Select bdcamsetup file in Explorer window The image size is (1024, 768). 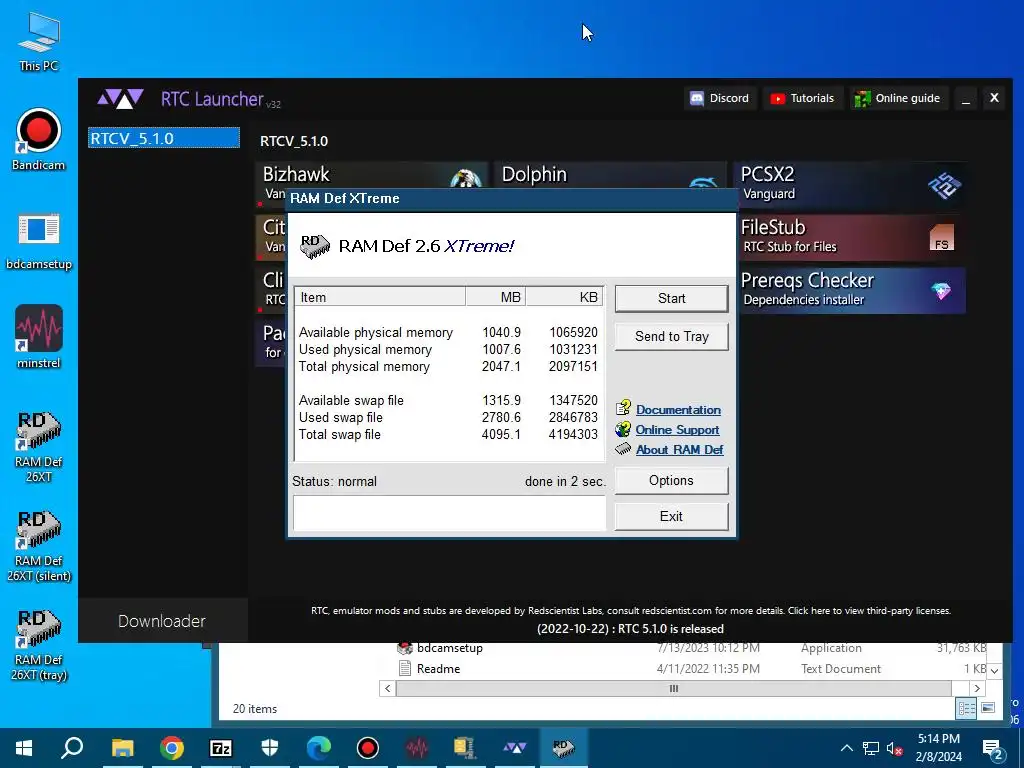692,648
